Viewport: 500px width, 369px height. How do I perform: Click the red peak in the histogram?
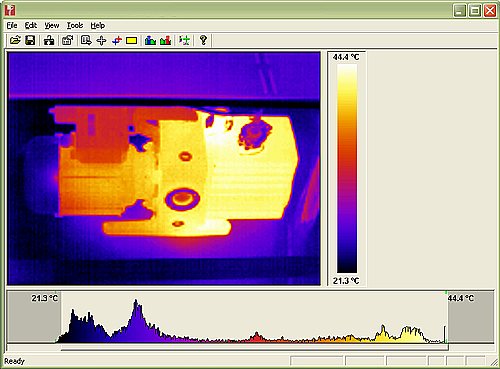(256, 337)
